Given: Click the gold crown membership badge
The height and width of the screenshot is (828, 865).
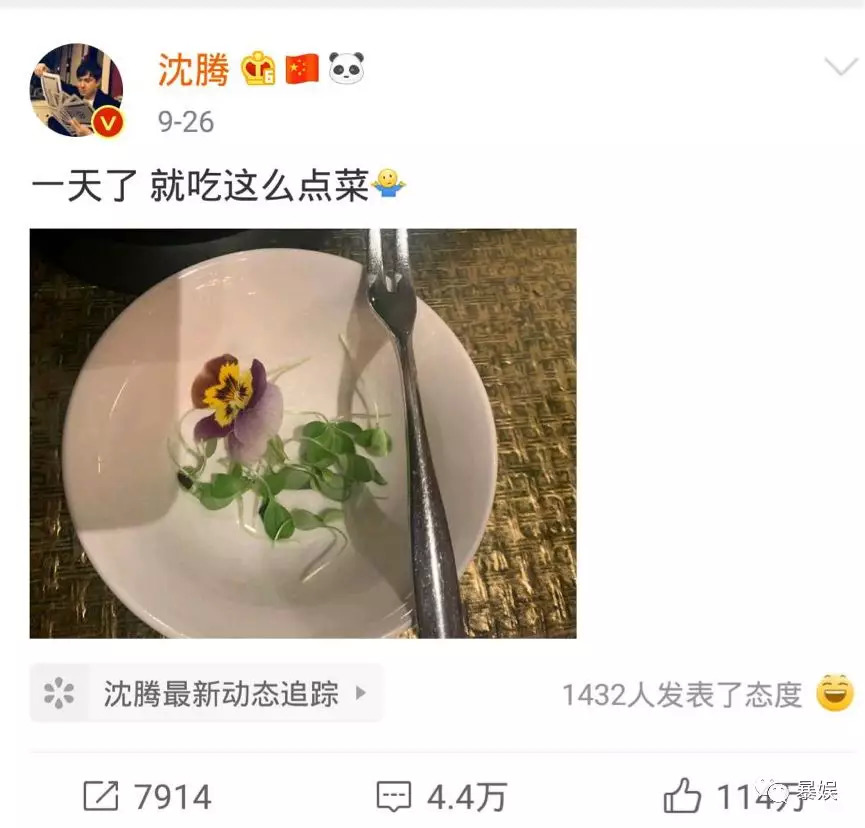Looking at the screenshot, I should click(258, 68).
